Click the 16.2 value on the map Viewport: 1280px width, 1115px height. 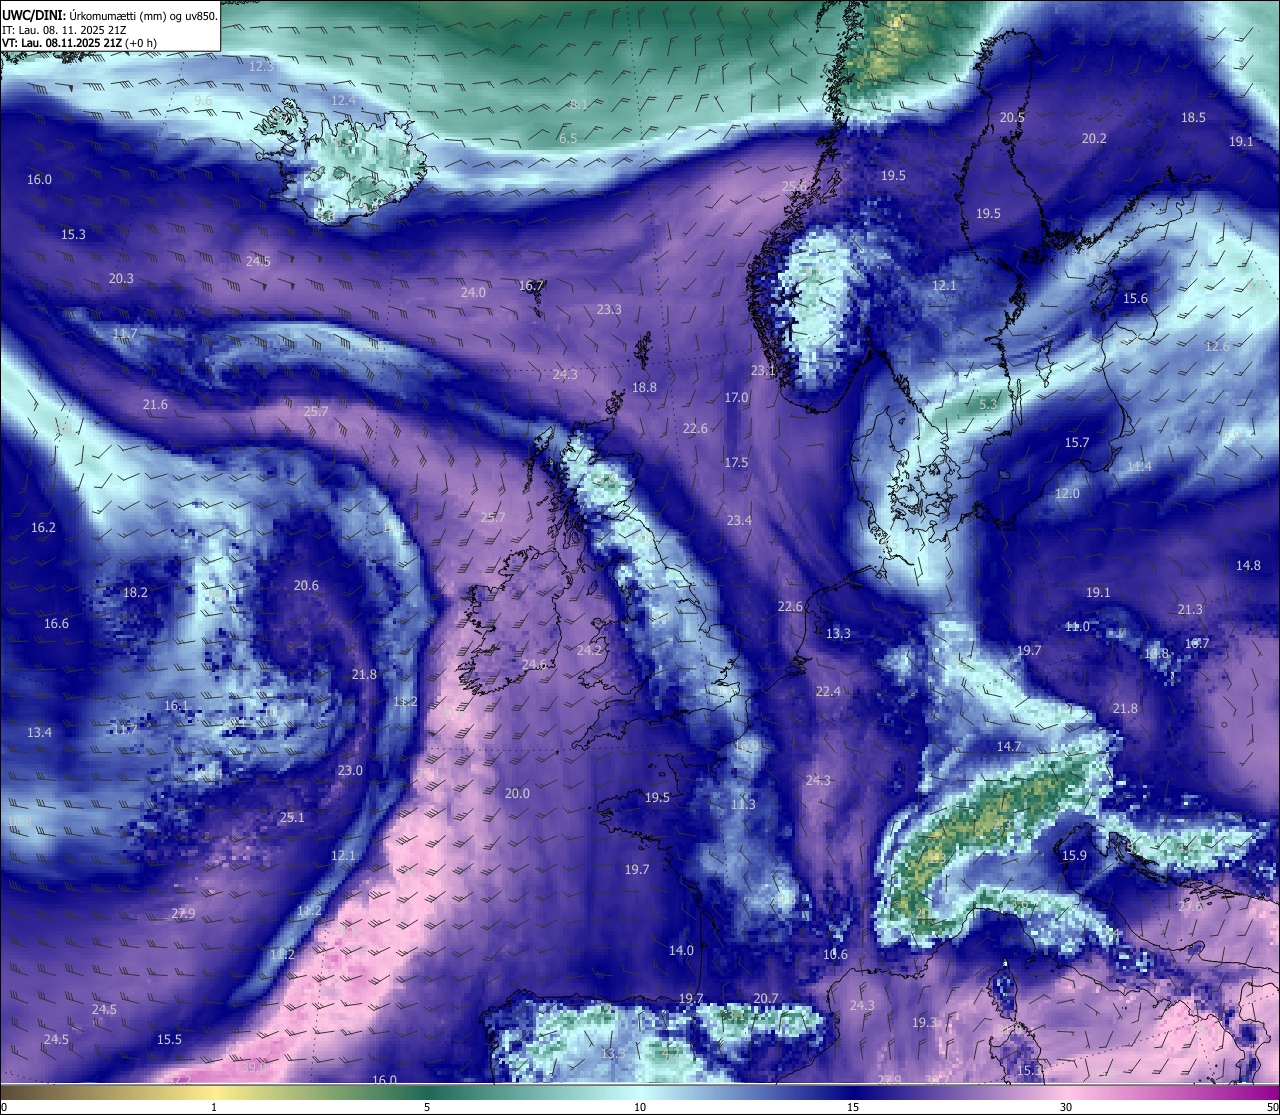pos(43,528)
